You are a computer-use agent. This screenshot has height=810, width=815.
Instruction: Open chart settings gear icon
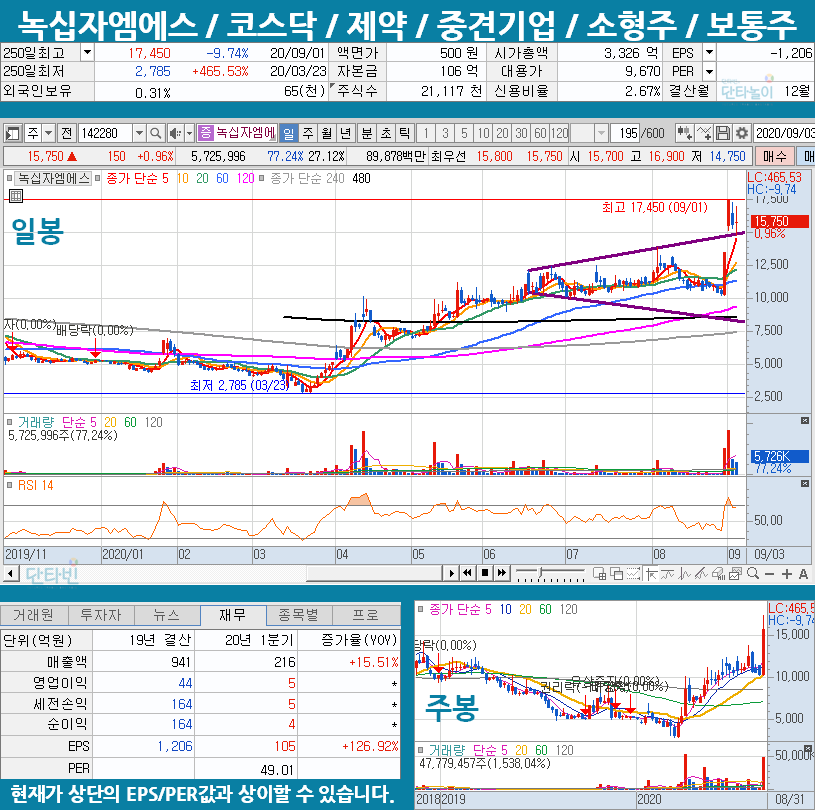(x=742, y=133)
